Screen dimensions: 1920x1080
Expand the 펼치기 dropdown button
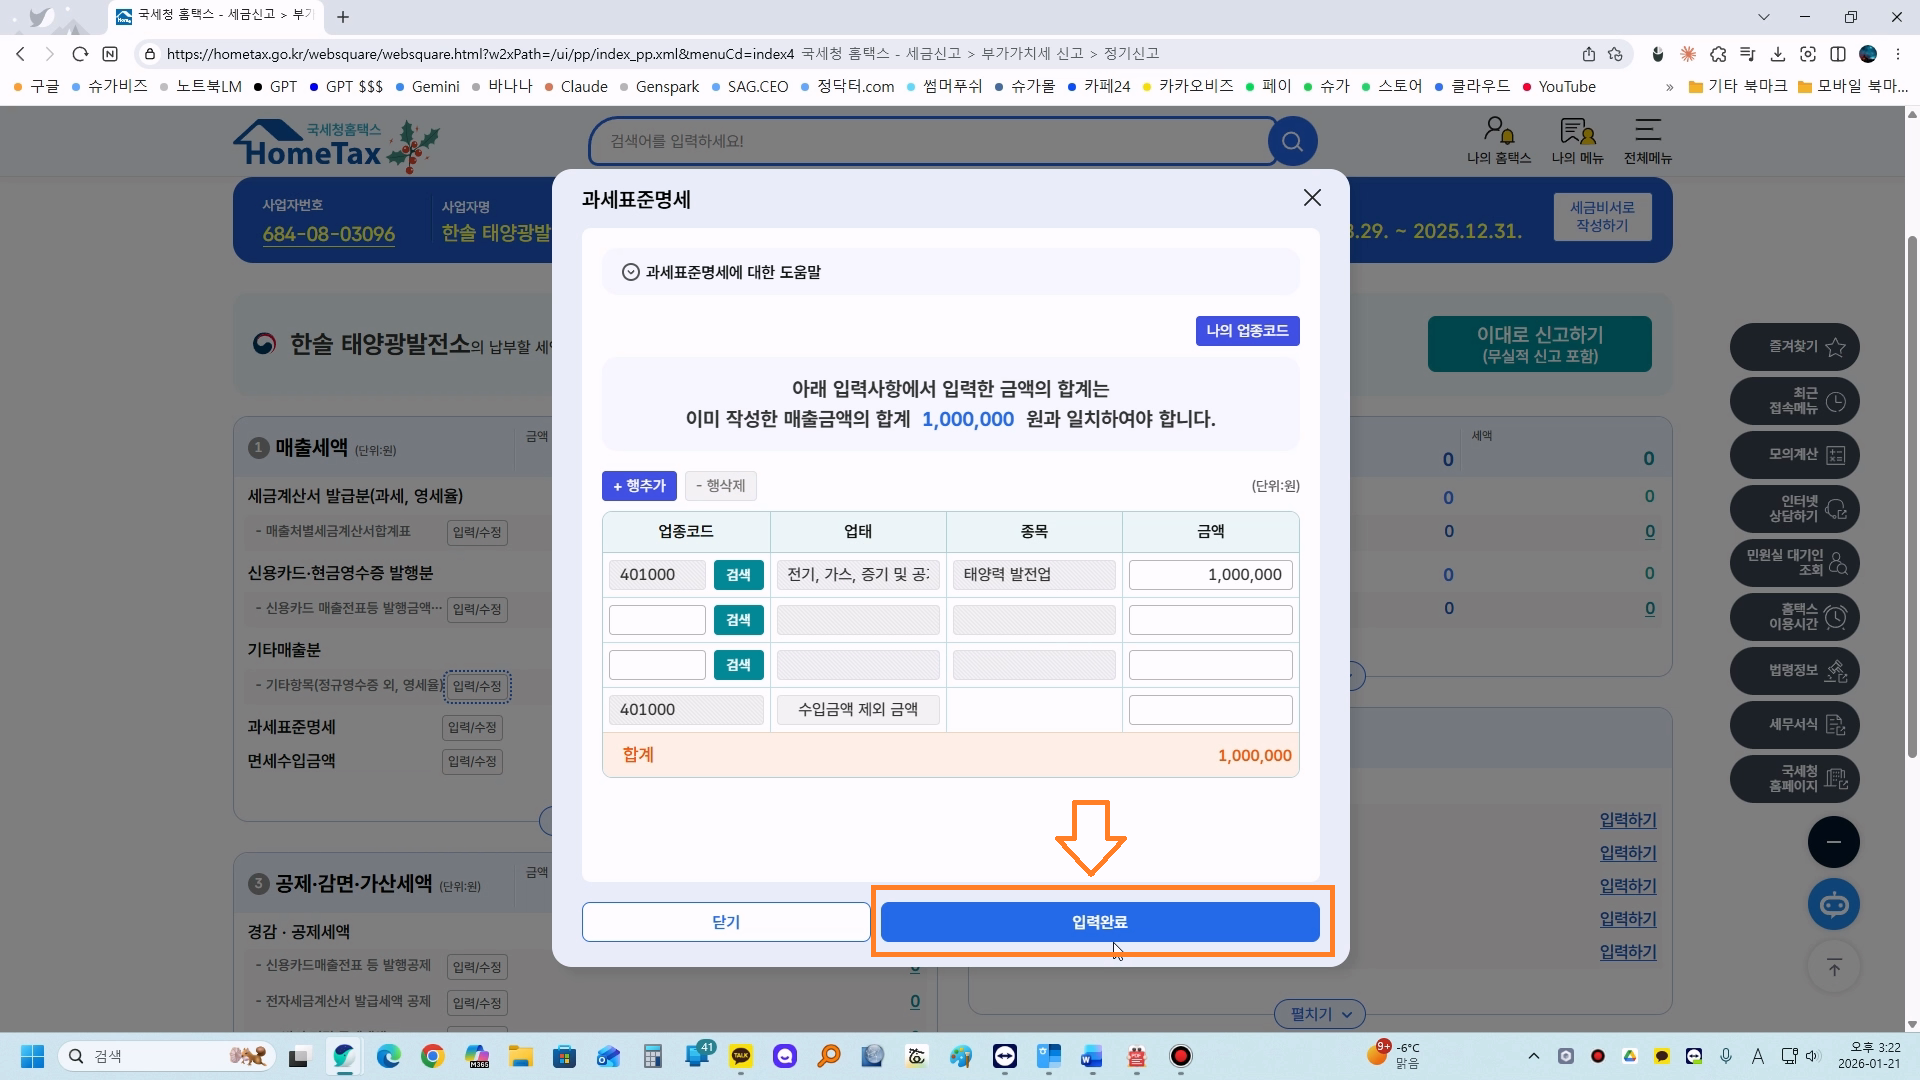point(1319,1014)
